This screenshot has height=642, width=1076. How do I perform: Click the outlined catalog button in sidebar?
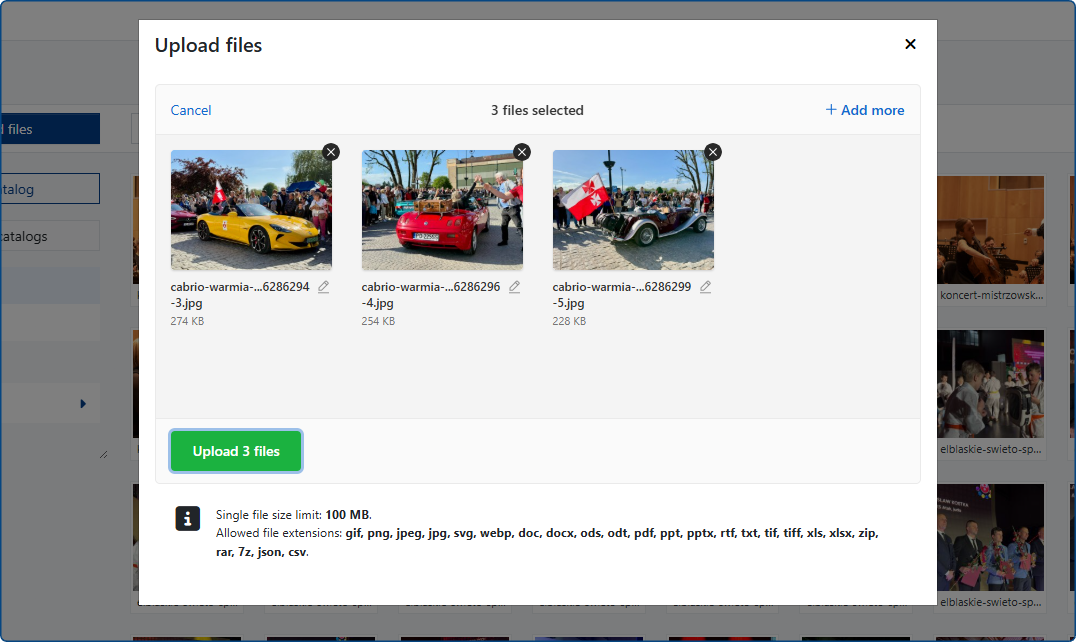(50, 189)
